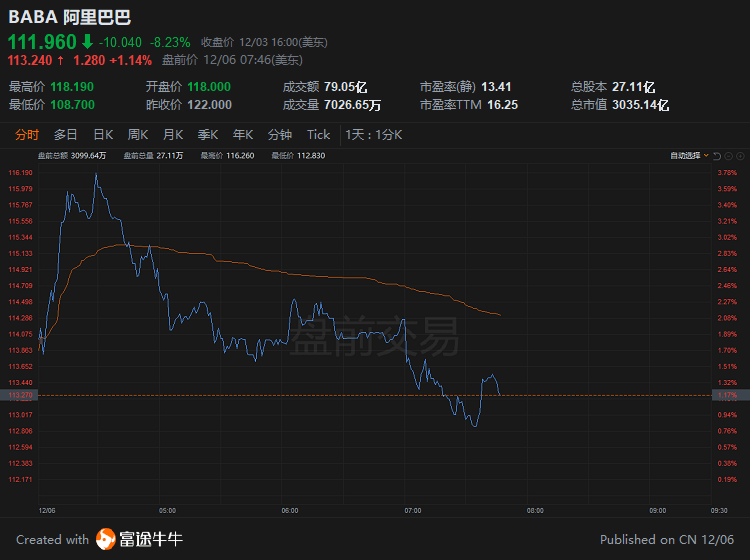Open the 季K chart tab
Screen dimensions: 750x560
tap(208, 135)
